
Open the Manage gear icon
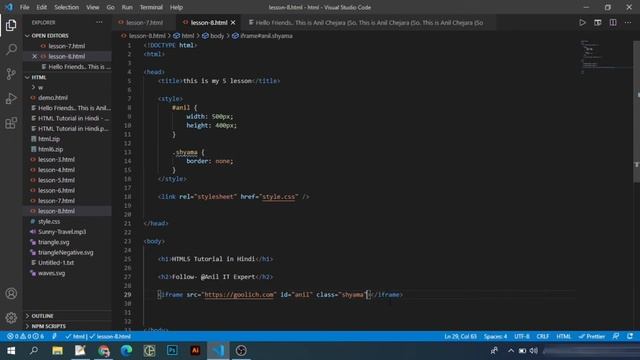coord(11,317)
